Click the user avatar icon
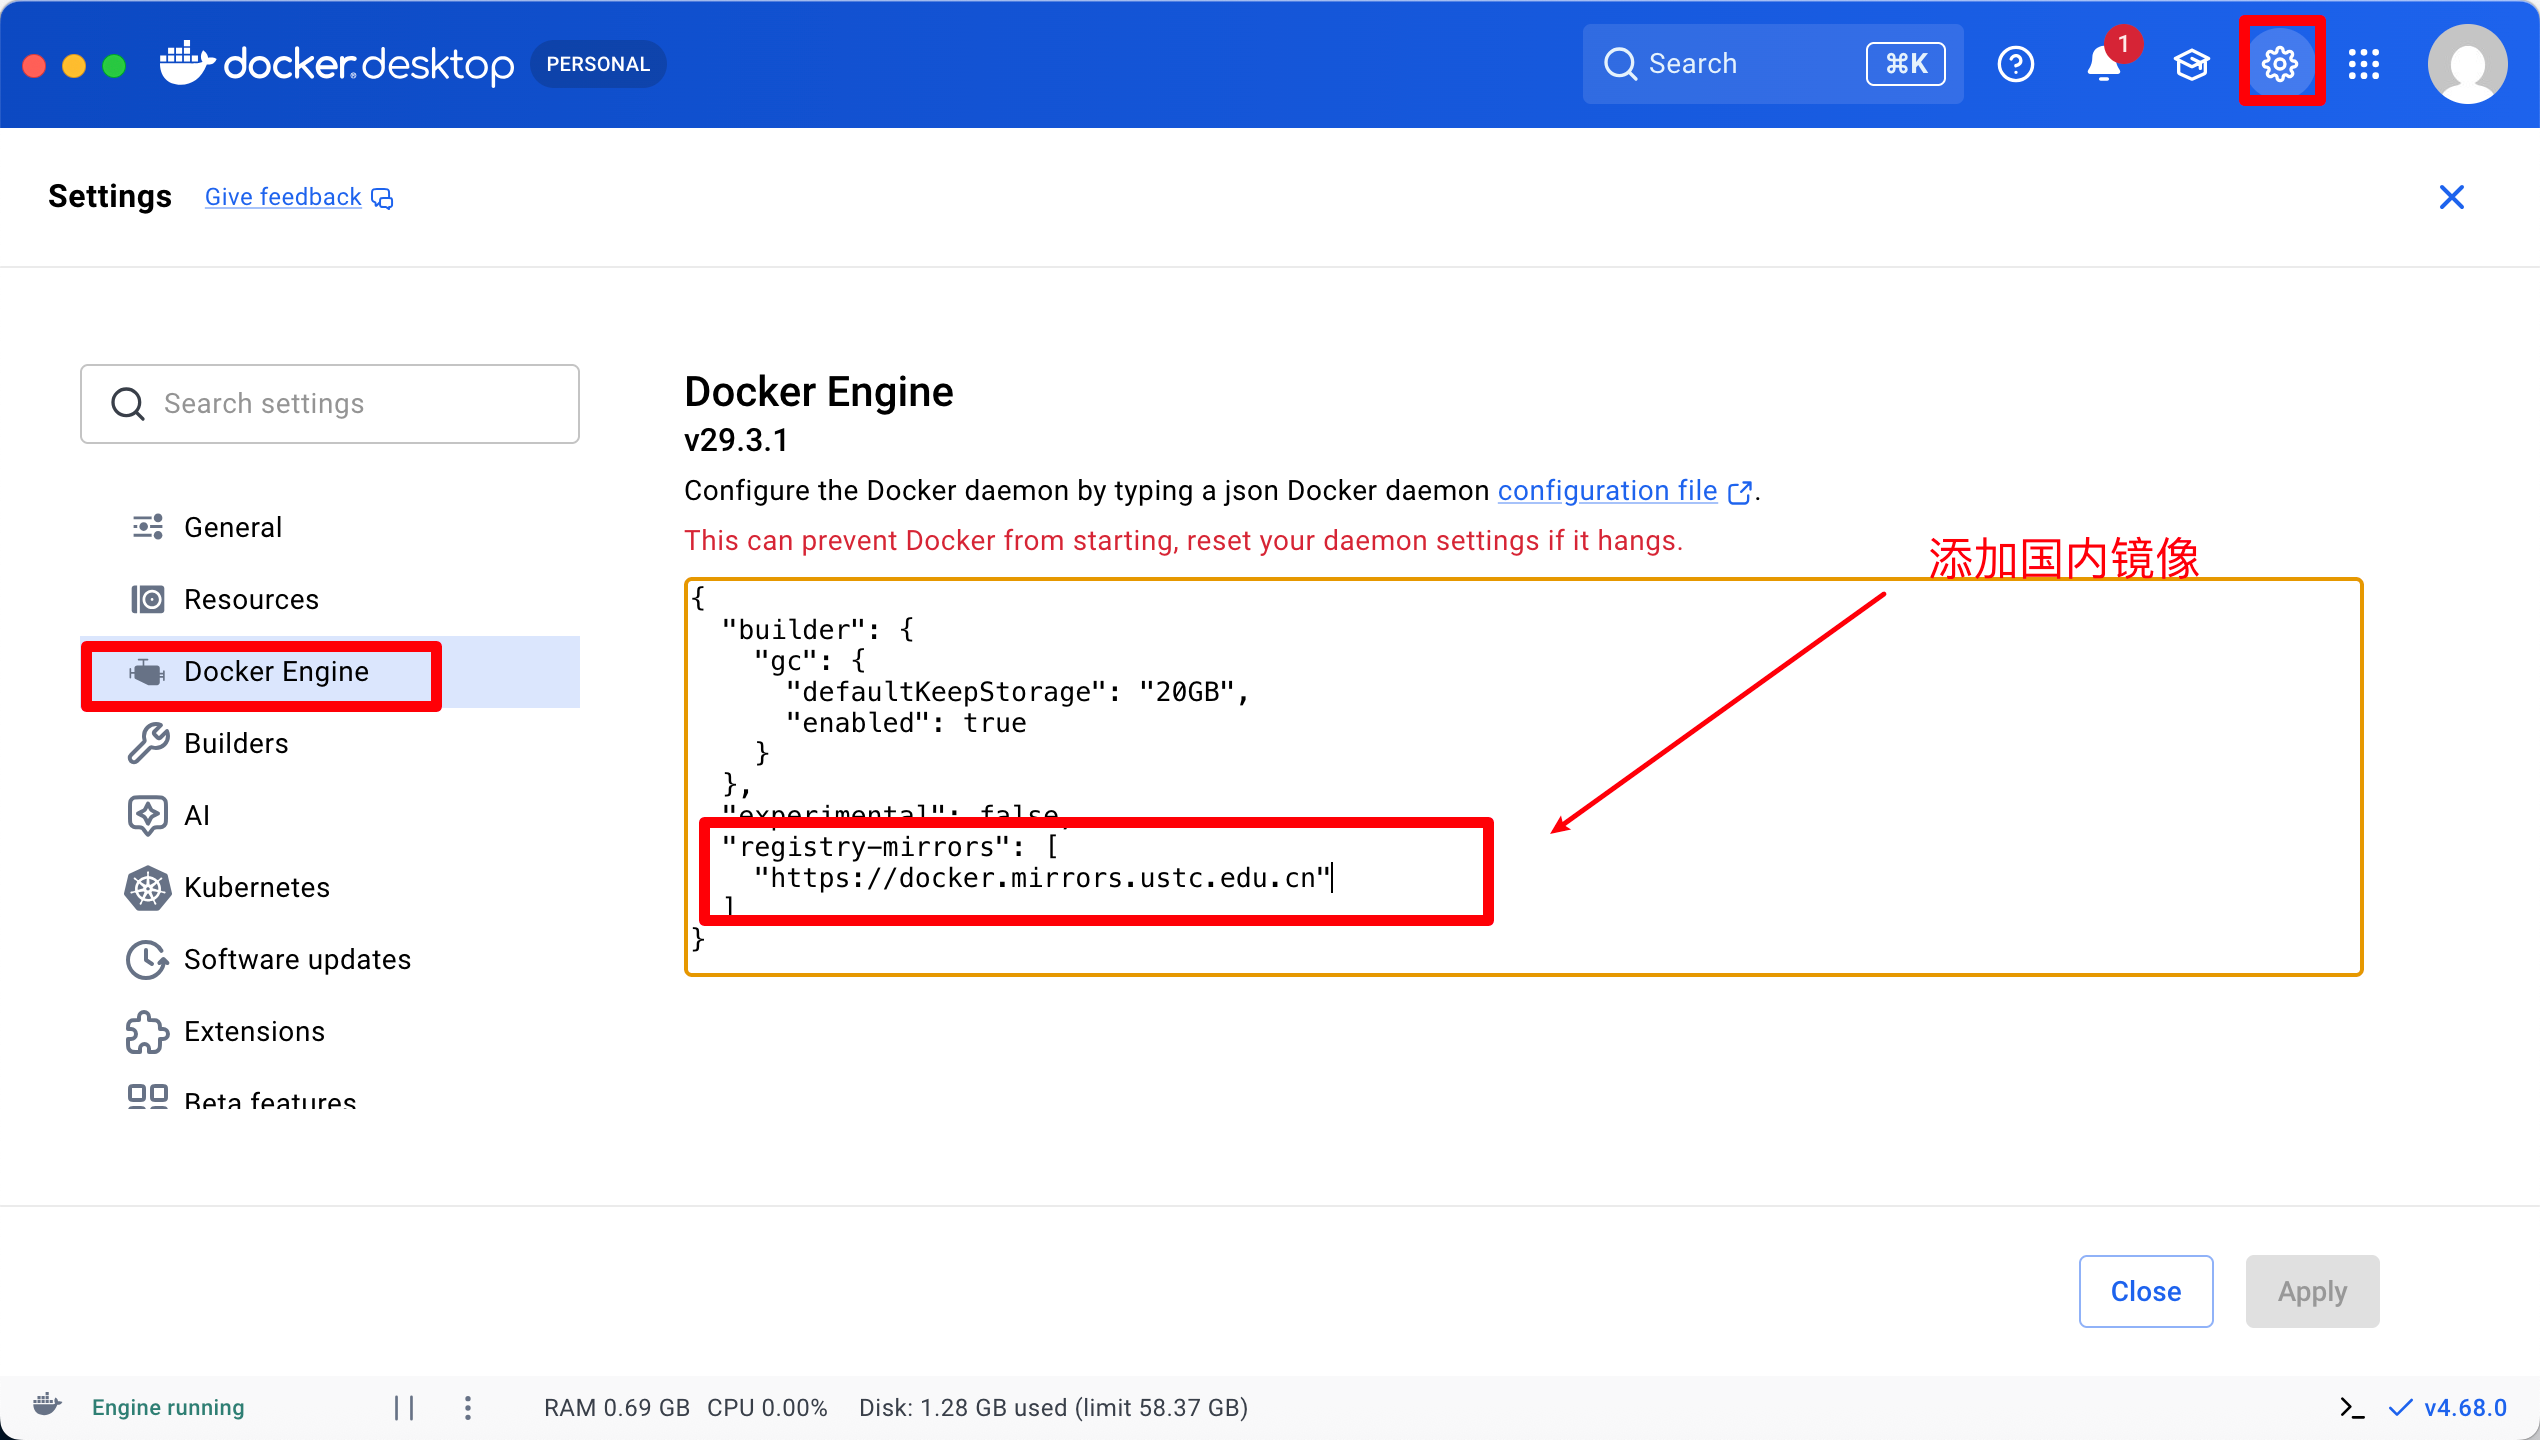Viewport: 2540px width, 1440px height. [x=2467, y=64]
